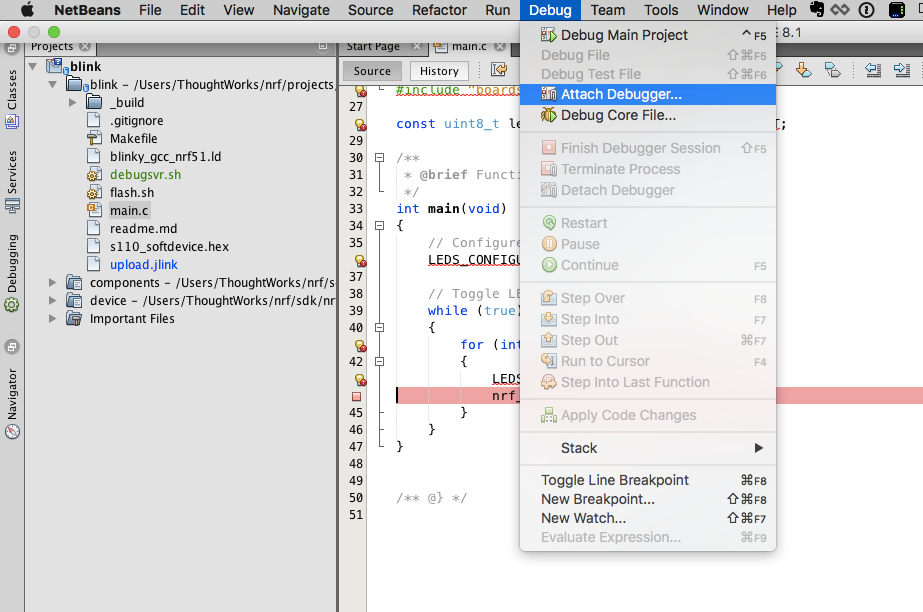Expand the _build folder
Screen dimensions: 923x612
(72, 102)
